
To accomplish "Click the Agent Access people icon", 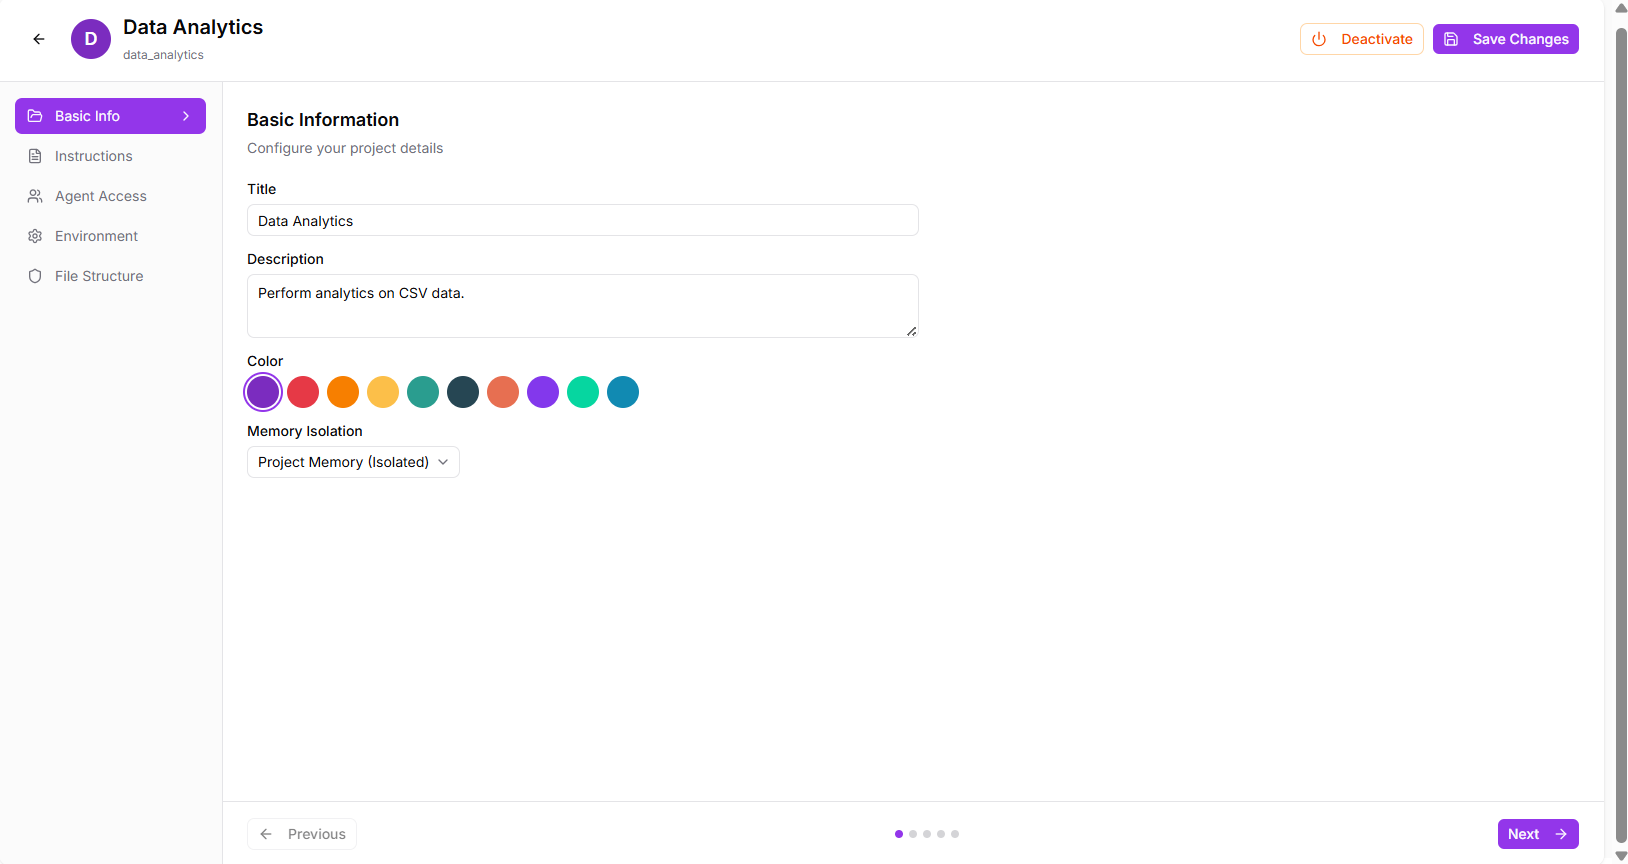I will click(x=35, y=196).
